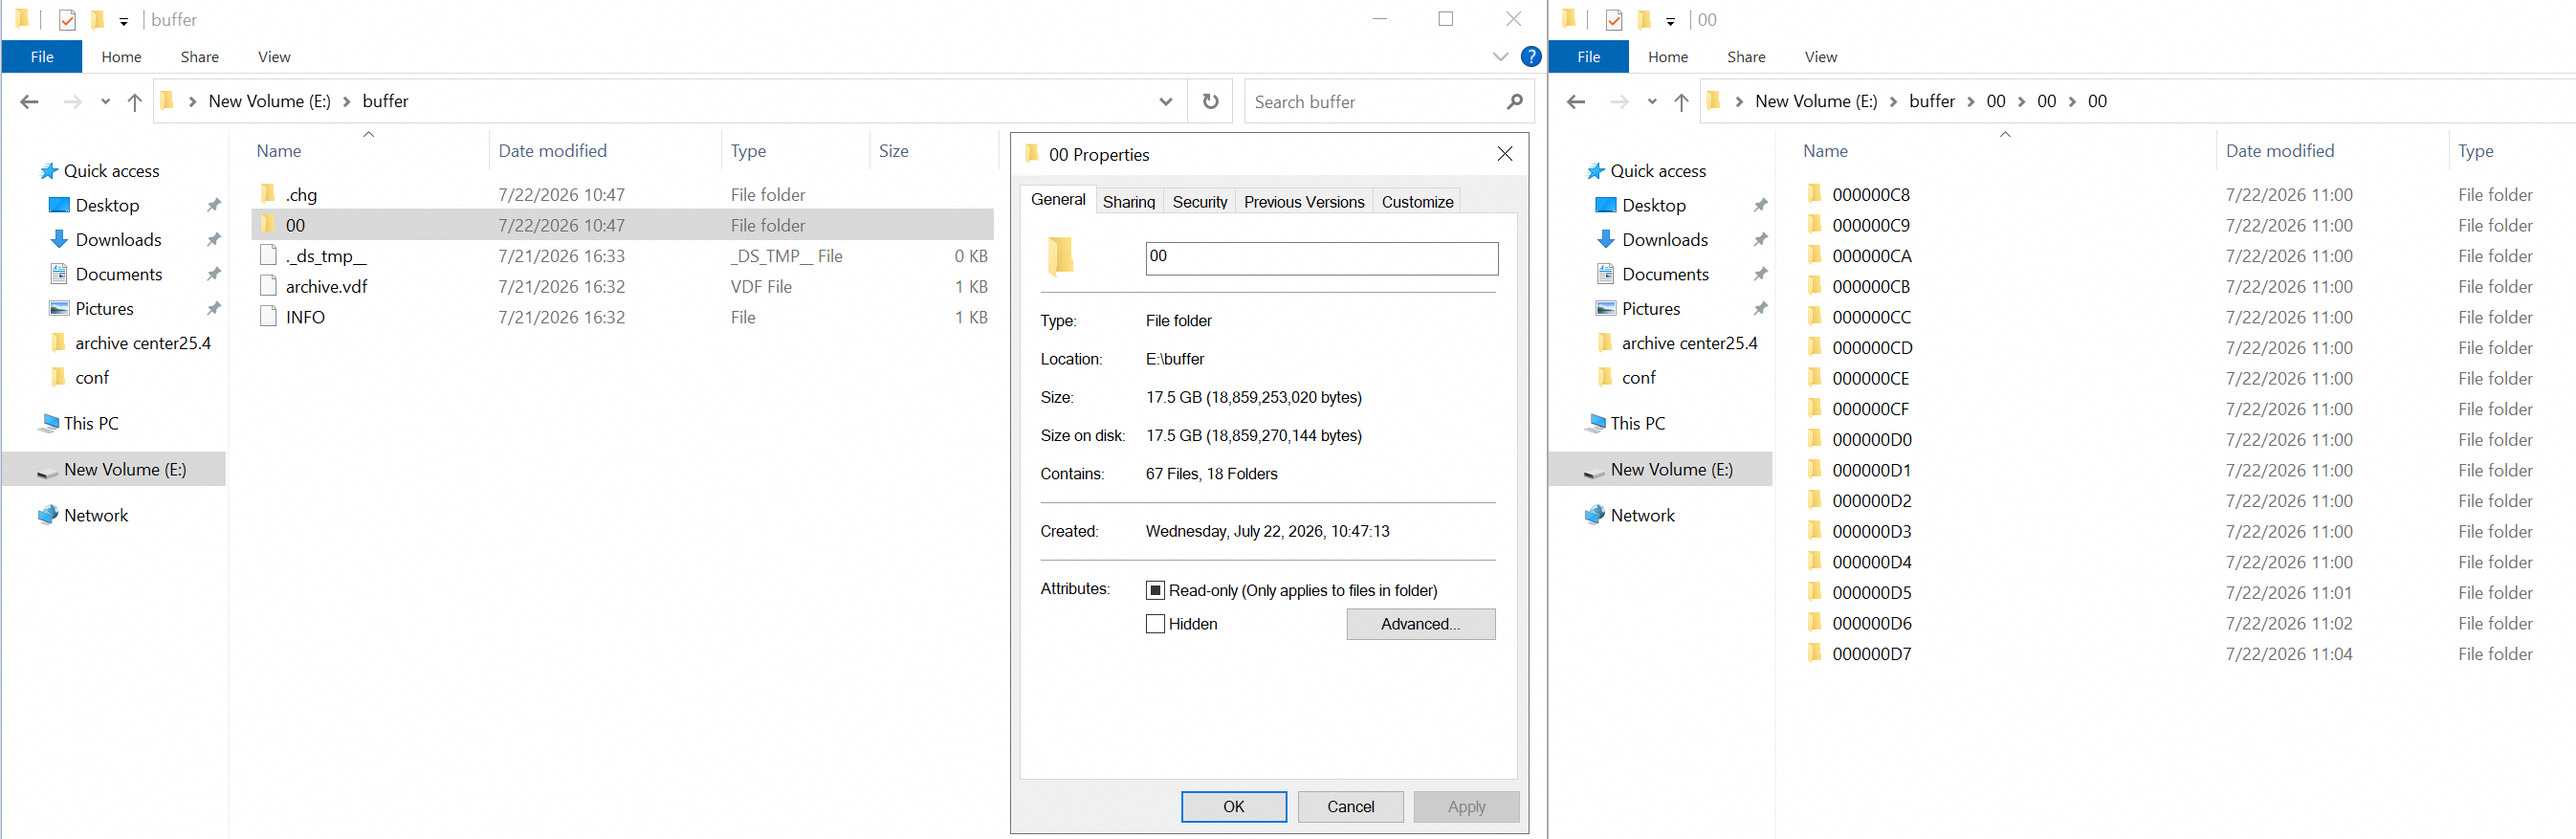
Task: Select the .chg folder
Action: pos(301,195)
